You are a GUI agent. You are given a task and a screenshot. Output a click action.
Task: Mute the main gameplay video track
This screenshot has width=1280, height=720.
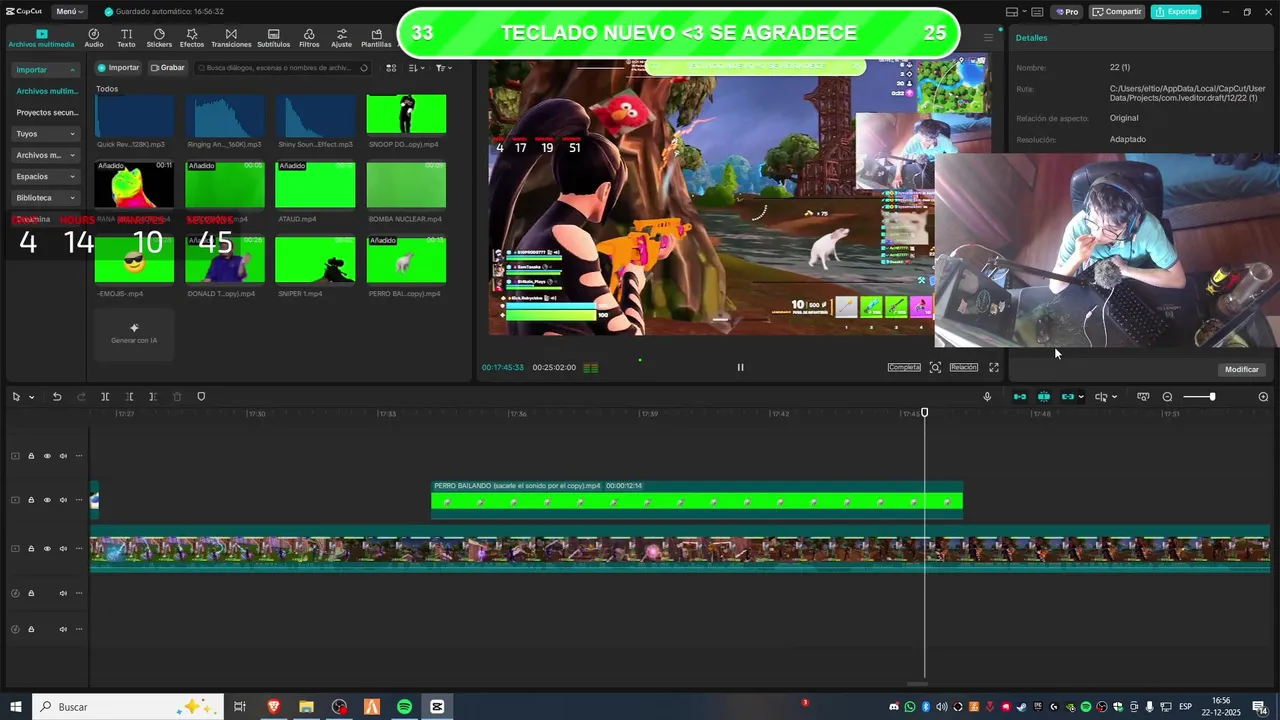pos(63,548)
